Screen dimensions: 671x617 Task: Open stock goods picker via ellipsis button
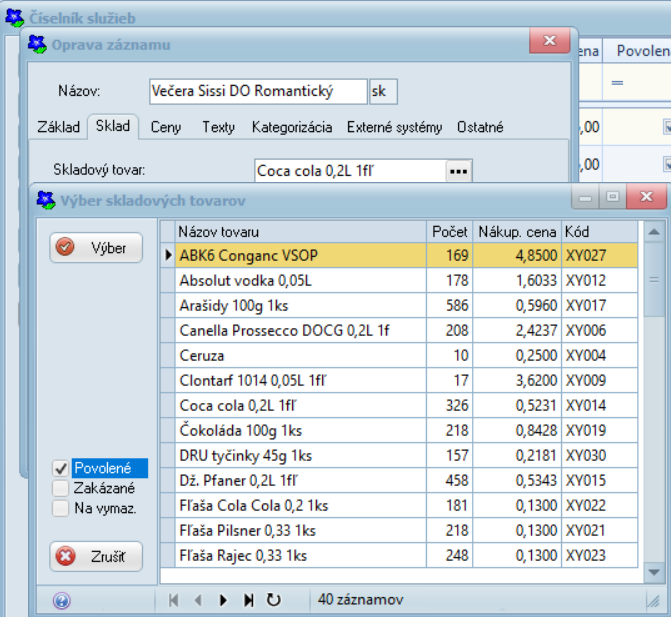click(459, 171)
